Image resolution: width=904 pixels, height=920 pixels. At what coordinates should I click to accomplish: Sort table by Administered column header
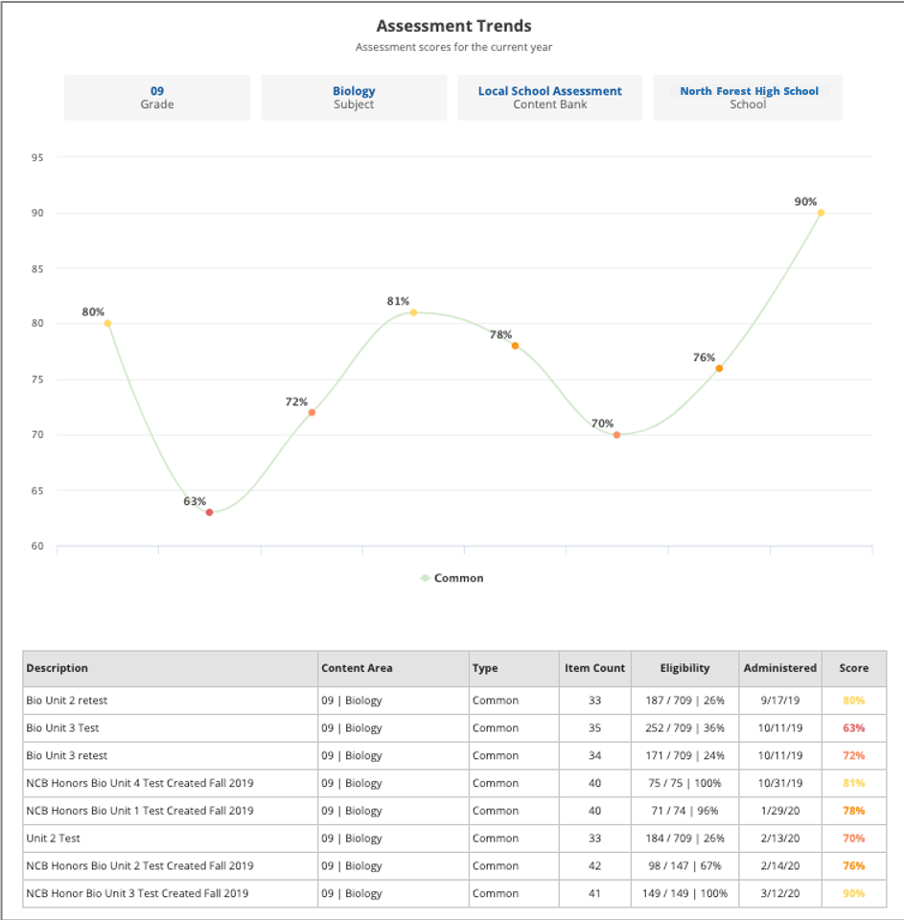coord(780,668)
